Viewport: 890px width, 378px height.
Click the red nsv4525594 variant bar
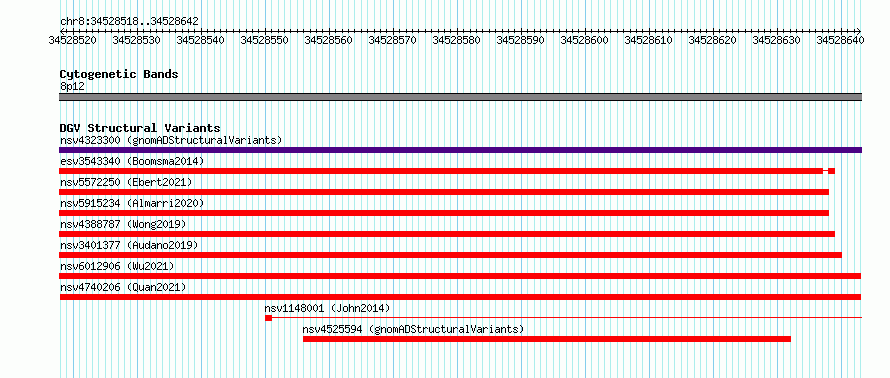[x=547, y=339]
